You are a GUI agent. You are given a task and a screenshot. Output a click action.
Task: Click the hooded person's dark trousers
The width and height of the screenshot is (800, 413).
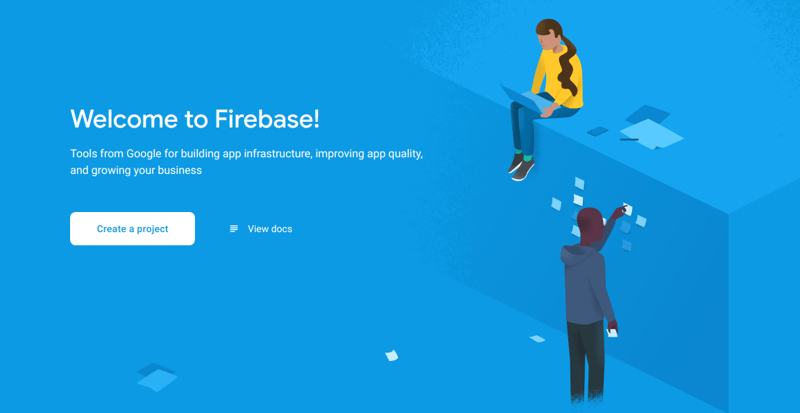[x=586, y=360]
